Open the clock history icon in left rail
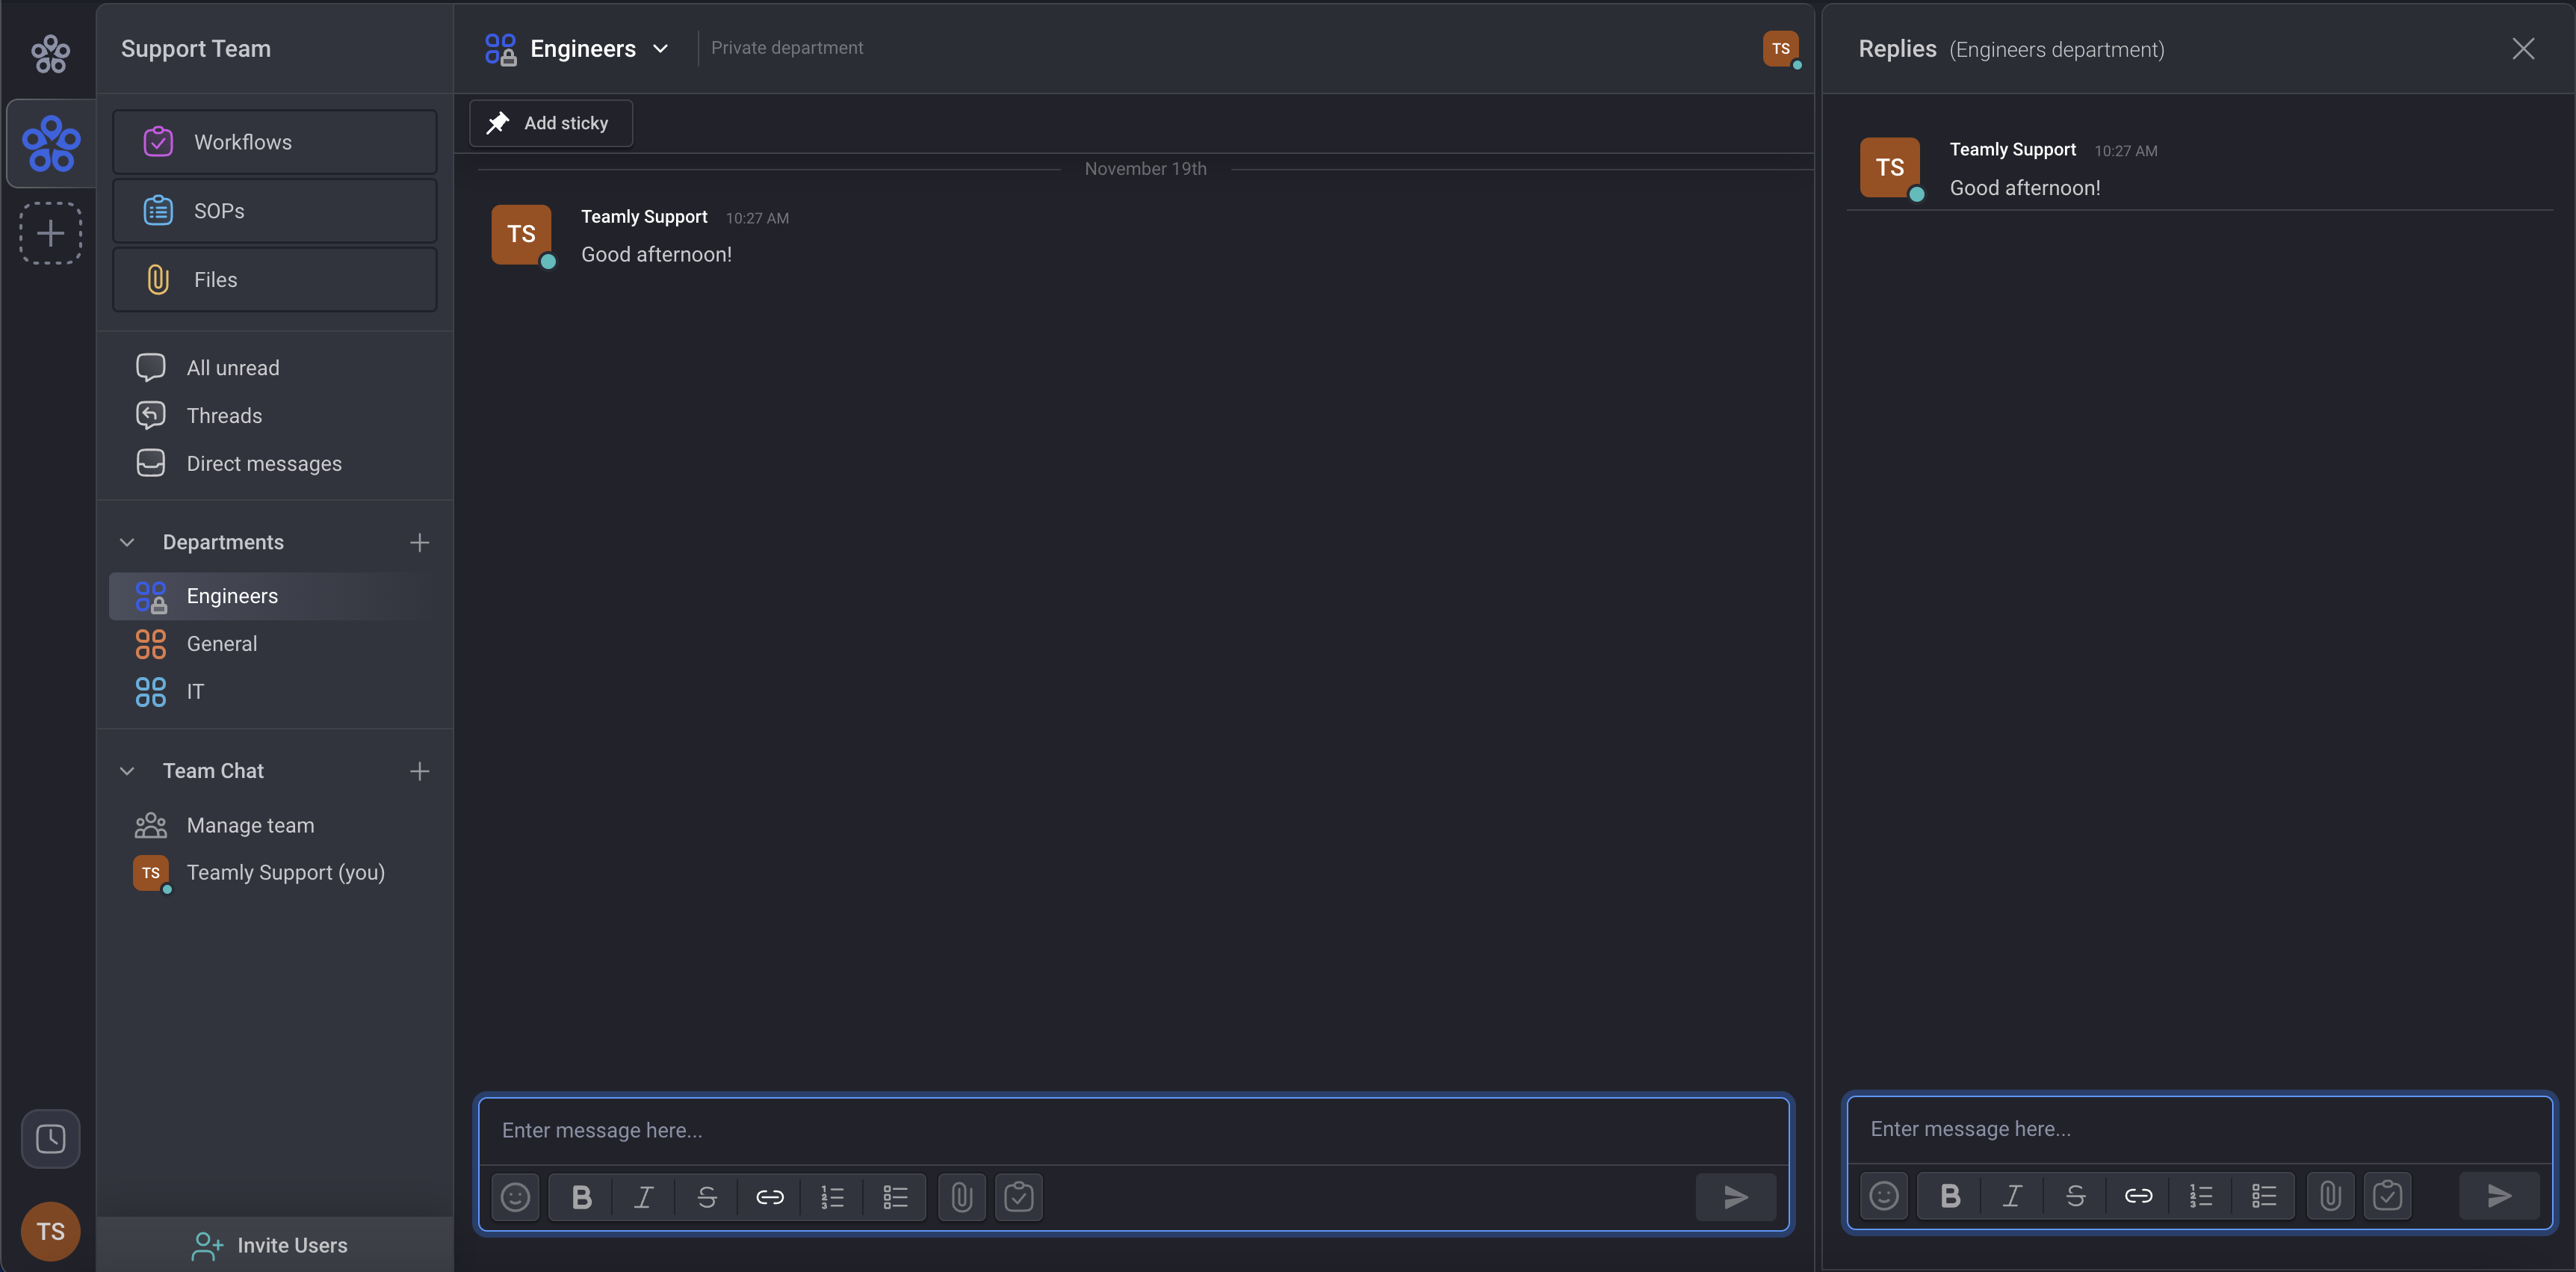This screenshot has height=1272, width=2576. [50, 1138]
